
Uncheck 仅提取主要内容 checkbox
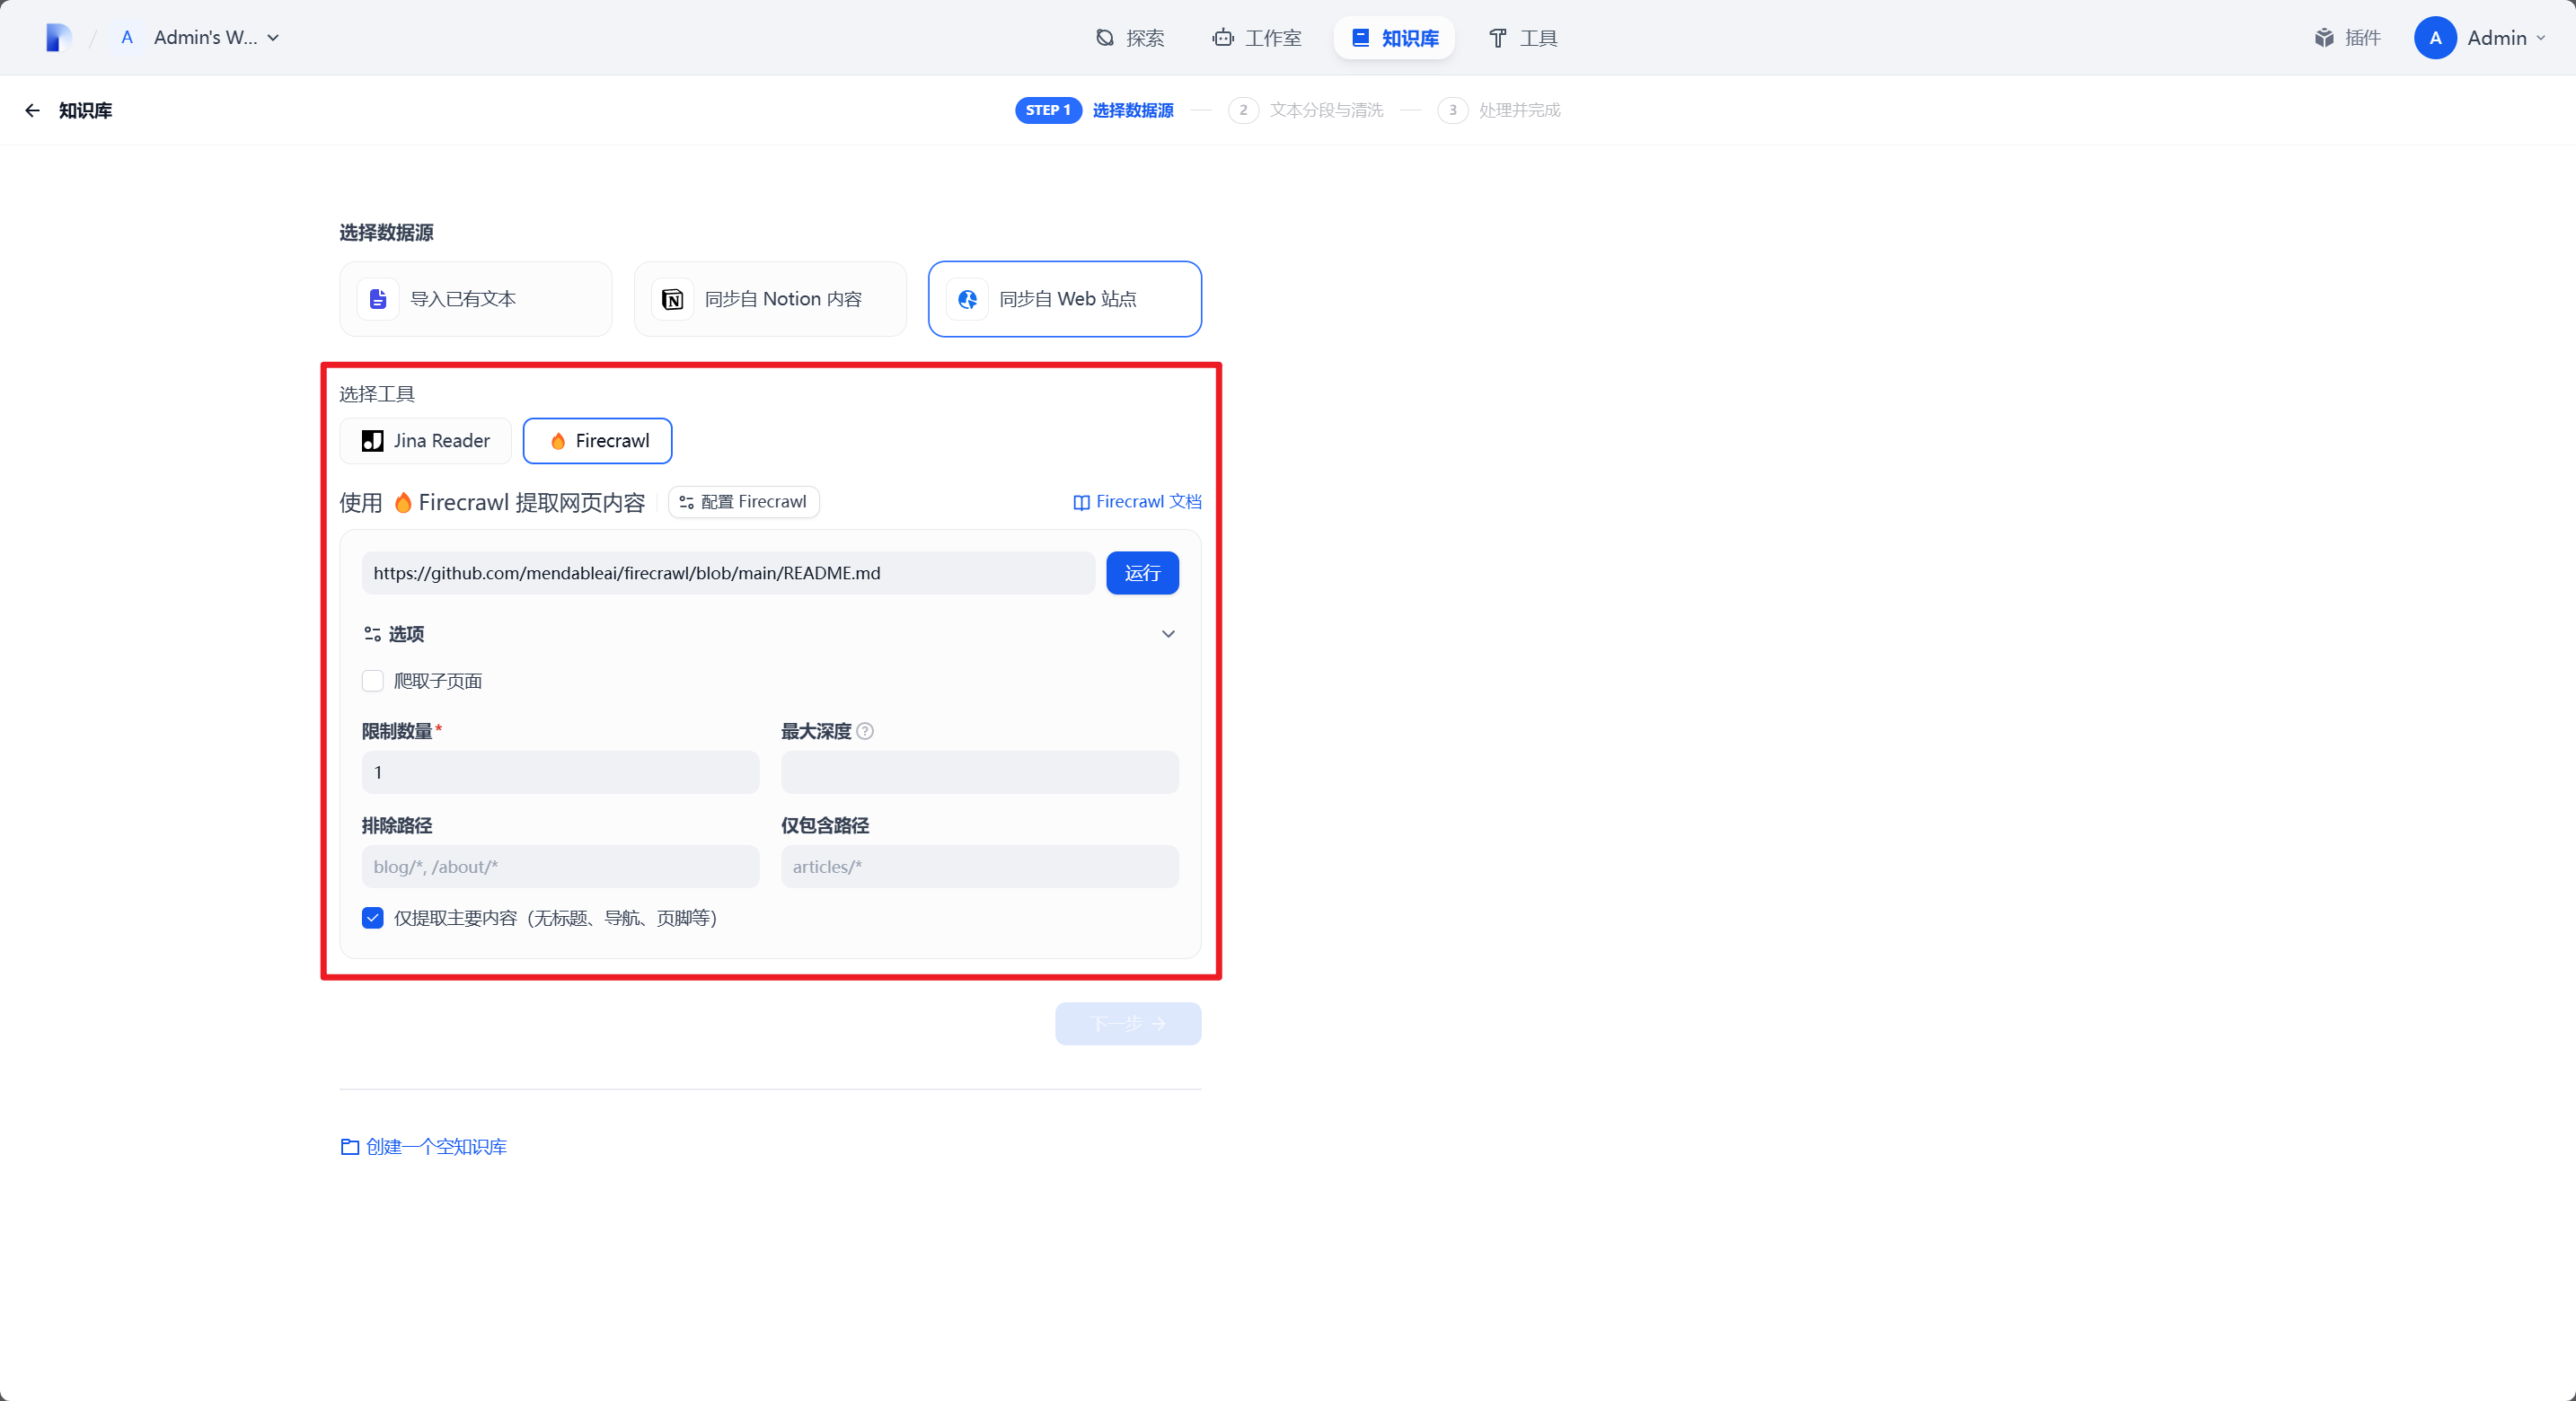pos(373,918)
